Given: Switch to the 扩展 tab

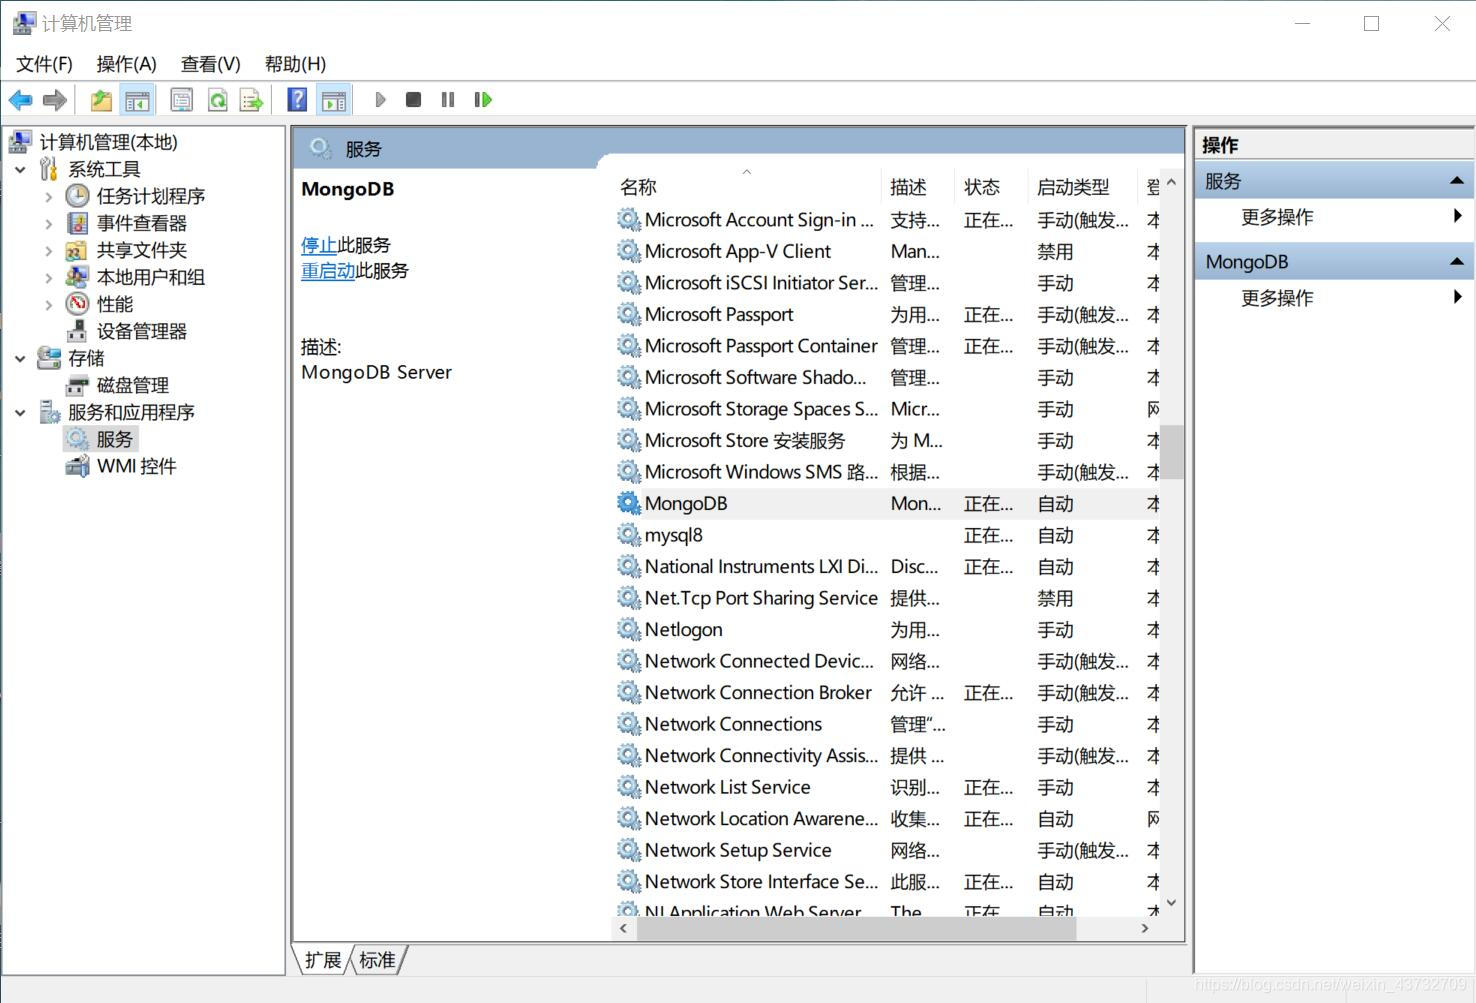Looking at the screenshot, I should coord(323,960).
